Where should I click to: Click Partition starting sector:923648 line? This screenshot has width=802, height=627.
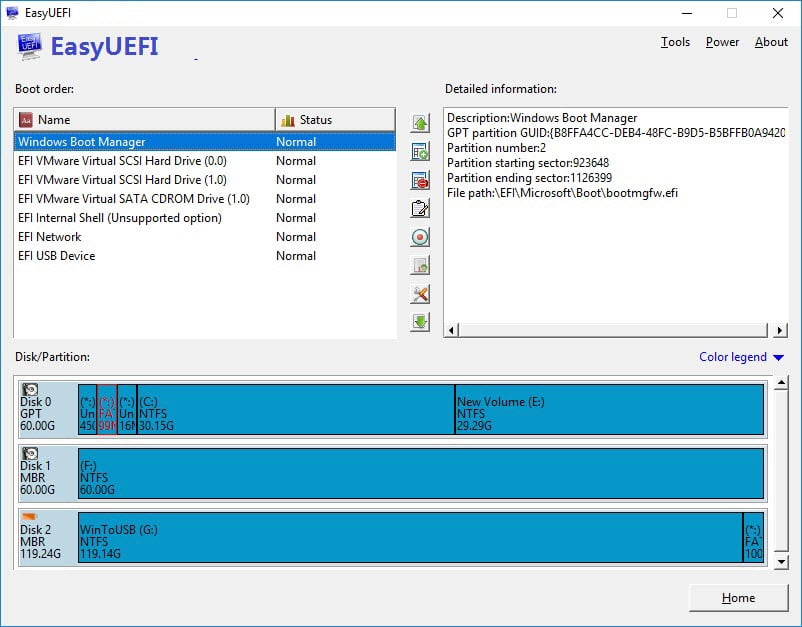pyautogui.click(x=528, y=163)
